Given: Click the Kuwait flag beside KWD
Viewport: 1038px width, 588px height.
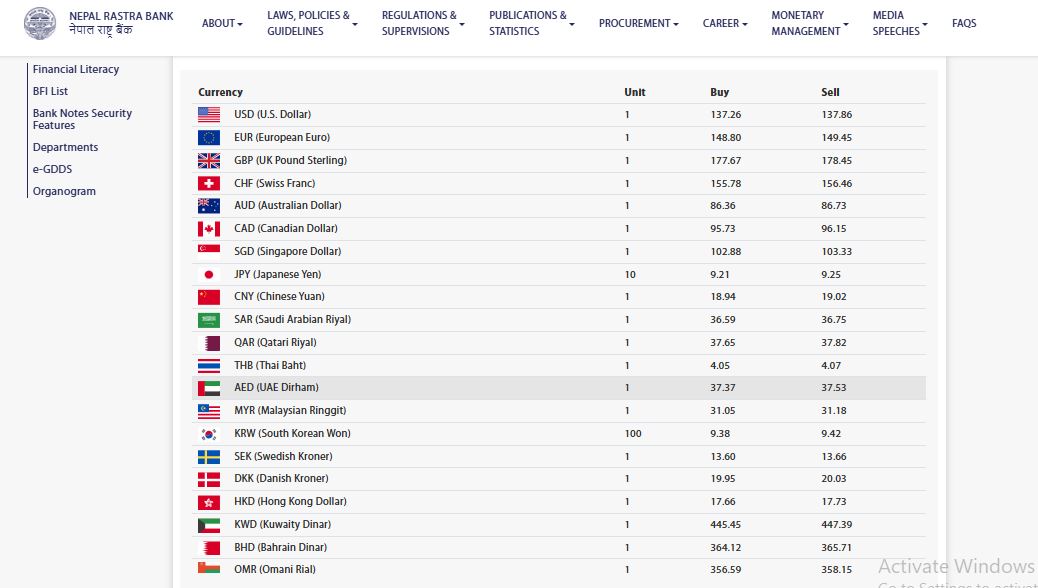Looking at the screenshot, I should [x=209, y=525].
